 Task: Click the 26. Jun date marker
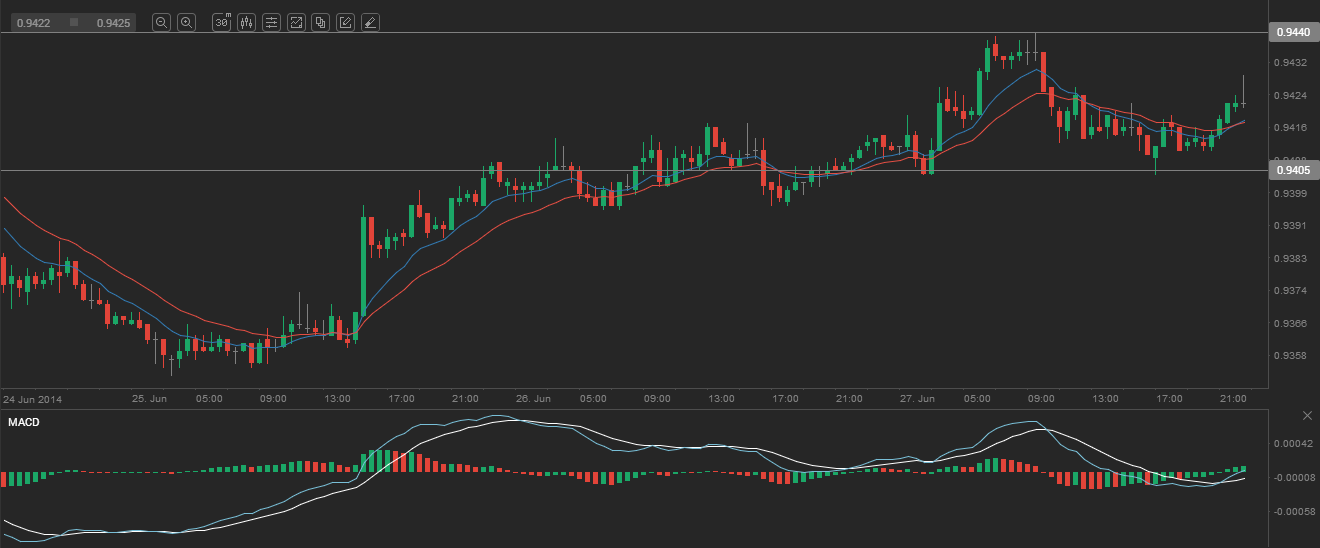click(535, 398)
